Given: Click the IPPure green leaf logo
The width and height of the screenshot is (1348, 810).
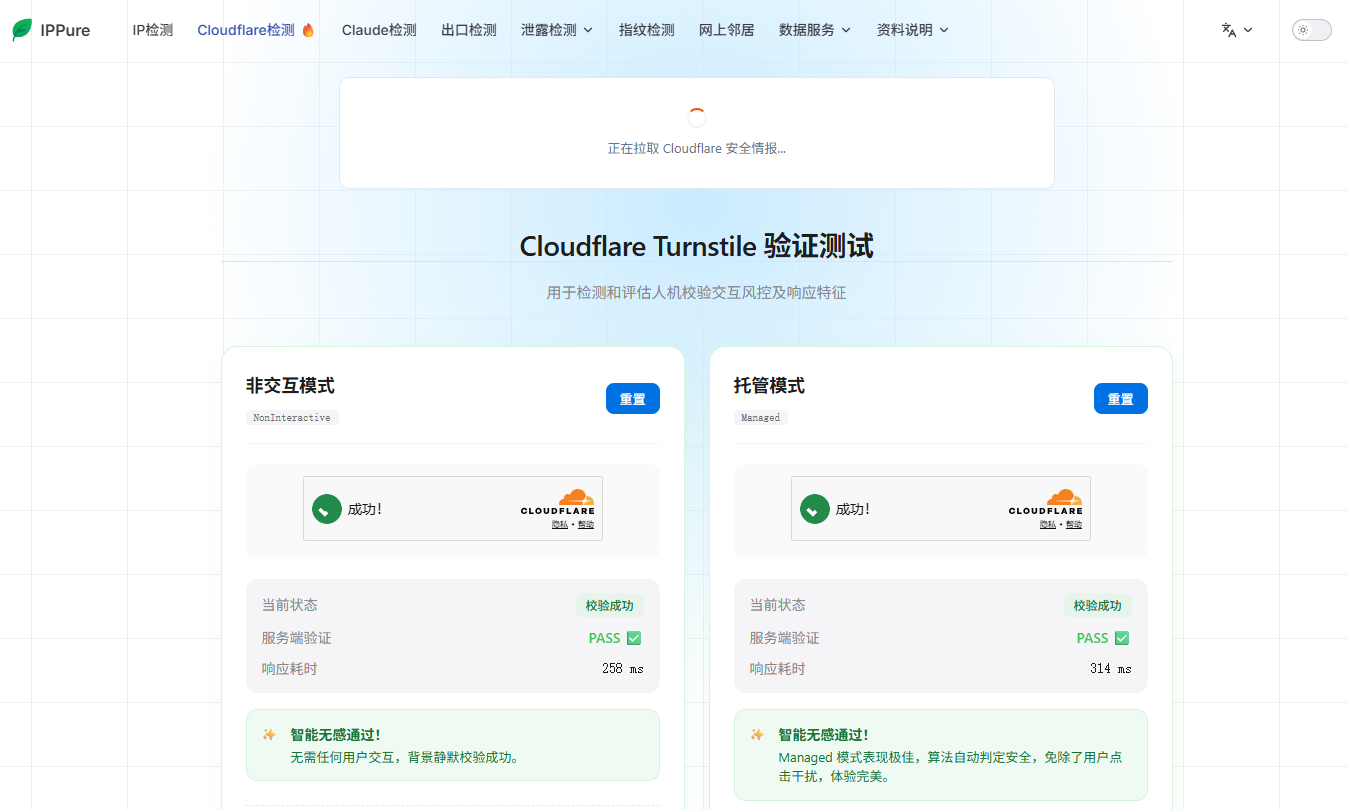Looking at the screenshot, I should [22, 30].
